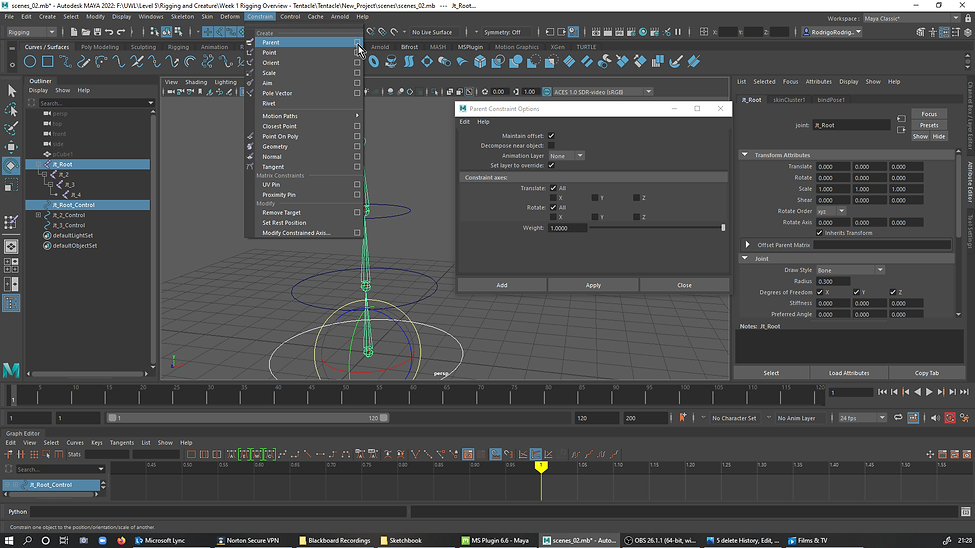This screenshot has width=975, height=548.
Task: Open Windows Start menu
Action: pyautogui.click(x=9, y=541)
